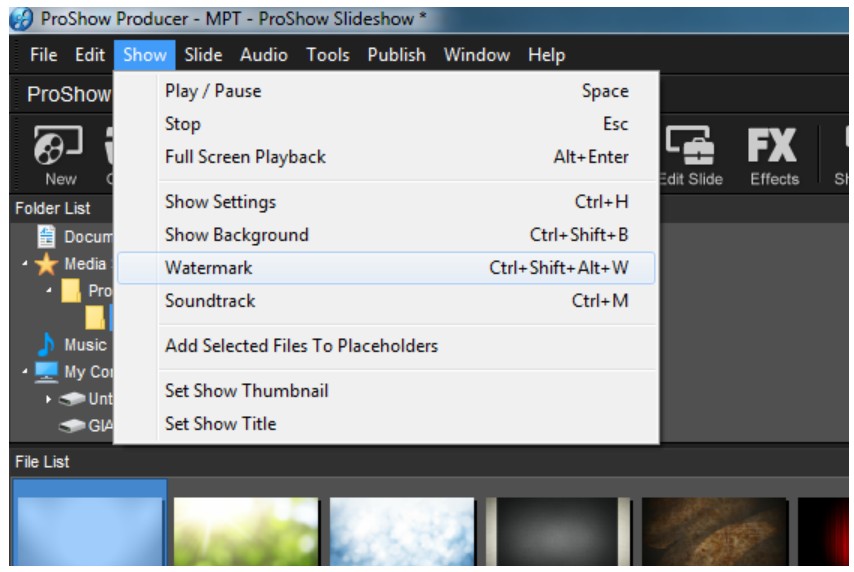Open the Publish menu
The height and width of the screenshot is (572, 854).
[x=396, y=55]
